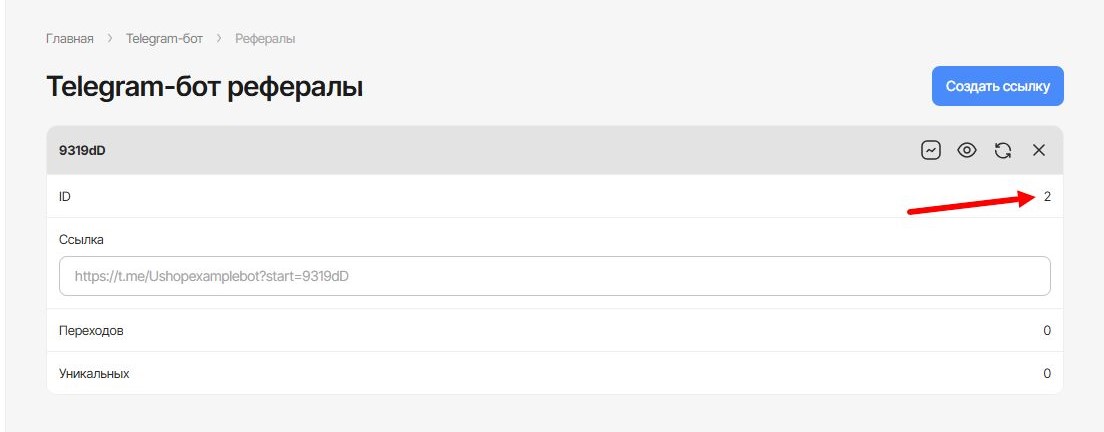Open the referral statistics chart icon
This screenshot has width=1104, height=432.
(x=931, y=150)
